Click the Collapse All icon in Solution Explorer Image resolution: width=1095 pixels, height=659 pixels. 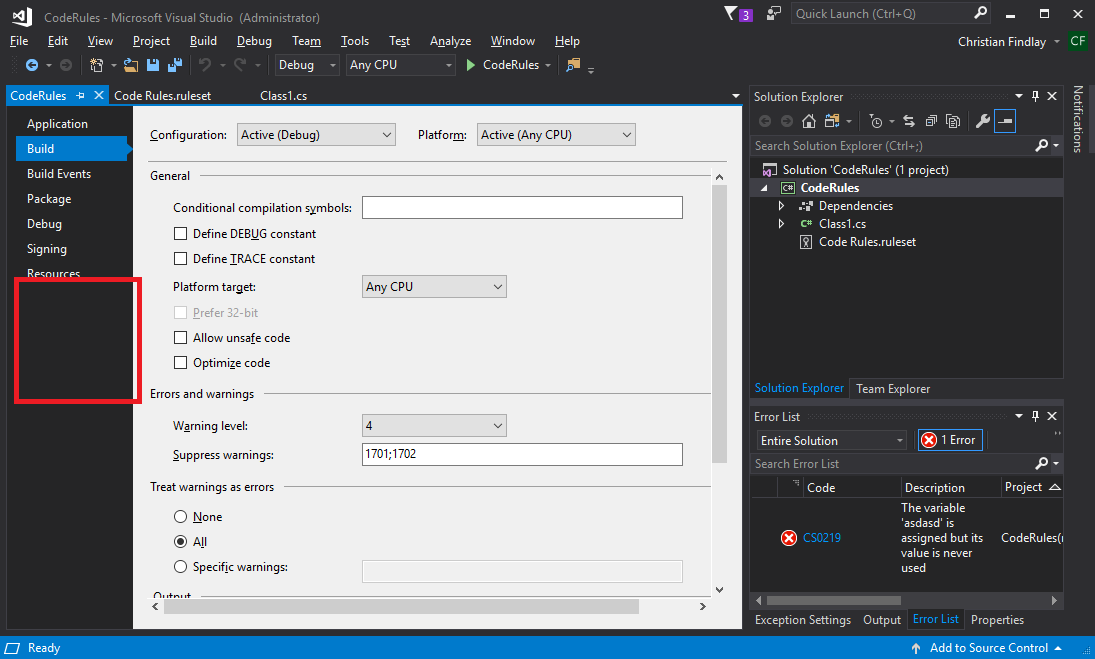point(931,121)
